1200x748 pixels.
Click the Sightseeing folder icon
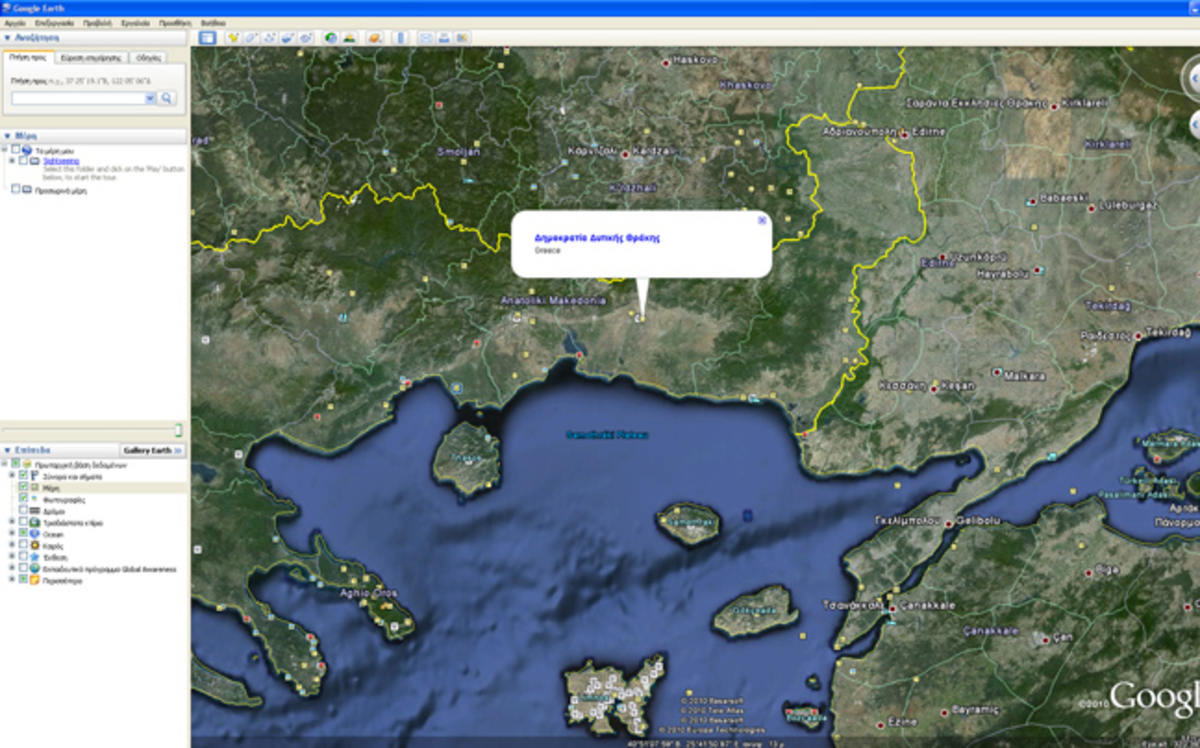pyautogui.click(x=35, y=160)
